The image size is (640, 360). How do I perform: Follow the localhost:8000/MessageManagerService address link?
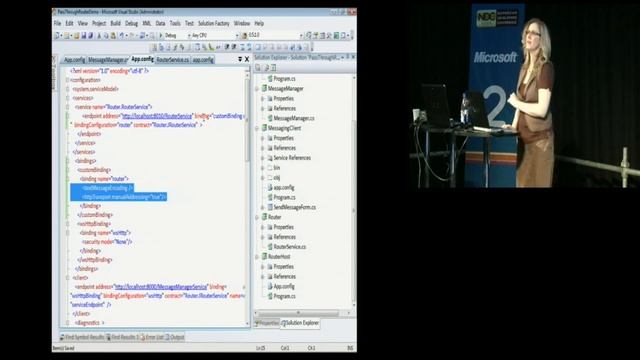click(161, 287)
